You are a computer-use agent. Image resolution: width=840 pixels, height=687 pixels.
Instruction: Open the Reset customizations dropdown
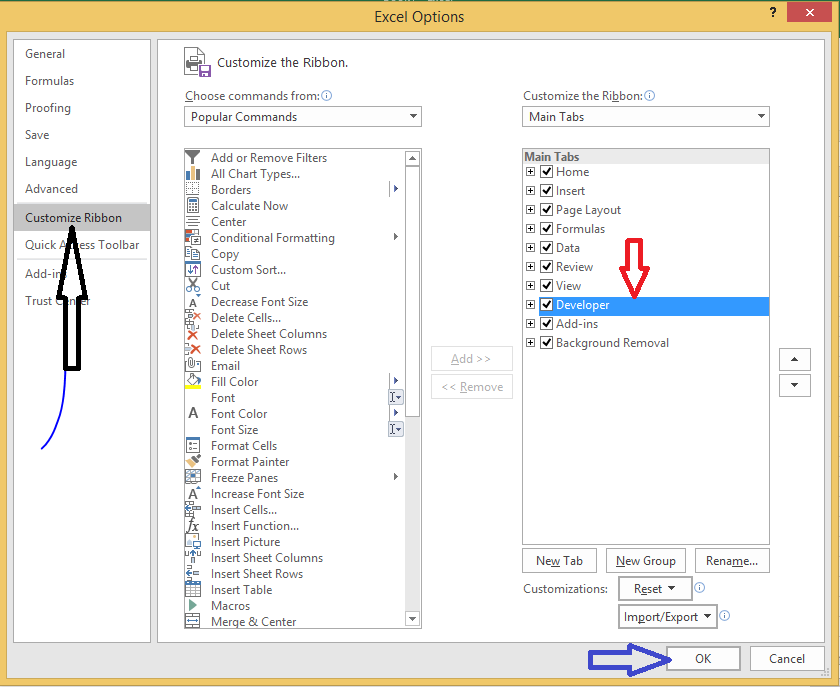click(x=655, y=588)
